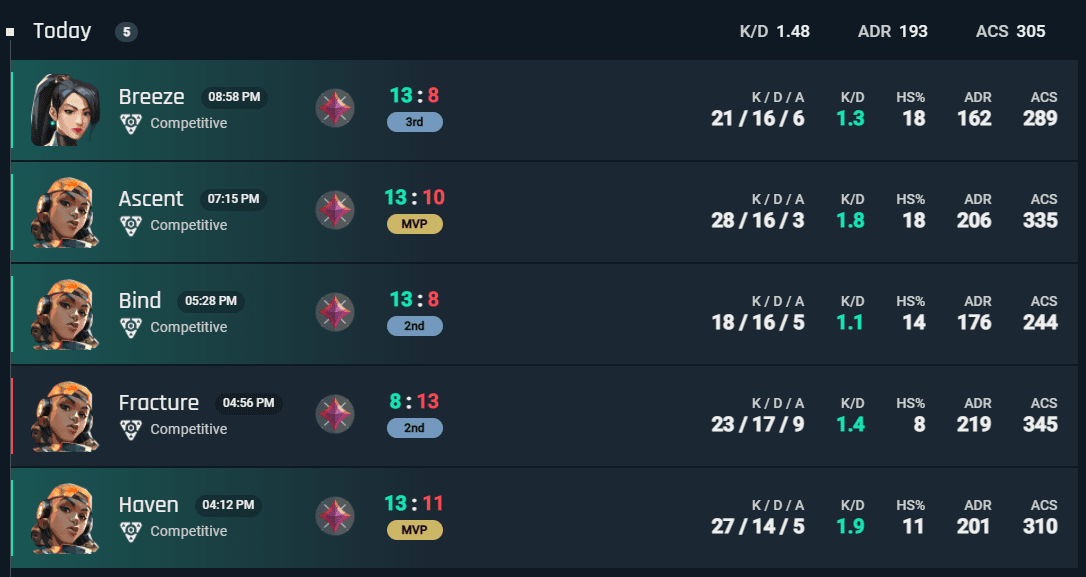Screen dimensions: 1086x577
Task: Click the 13:10 score on Ascent match
Action: (x=414, y=197)
